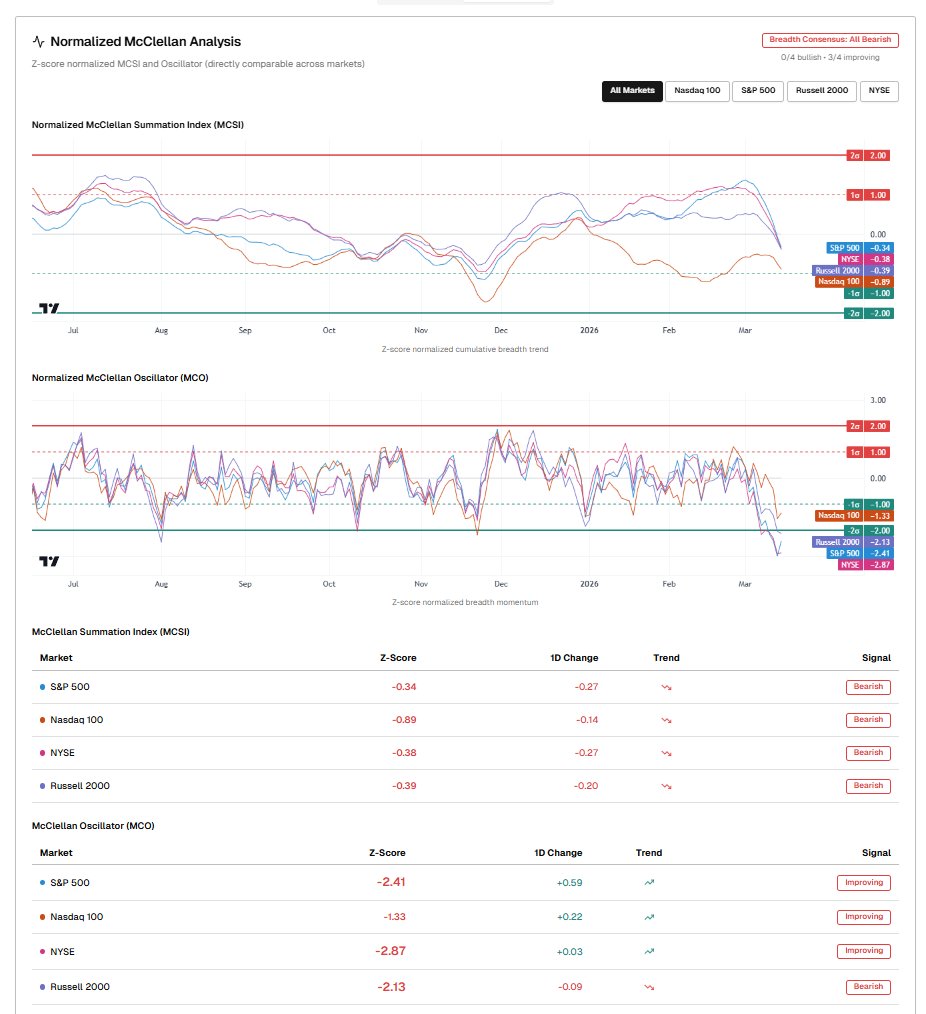
Task: Click the improving trend arrow for NYSE MCO row
Action: pyautogui.click(x=649, y=951)
